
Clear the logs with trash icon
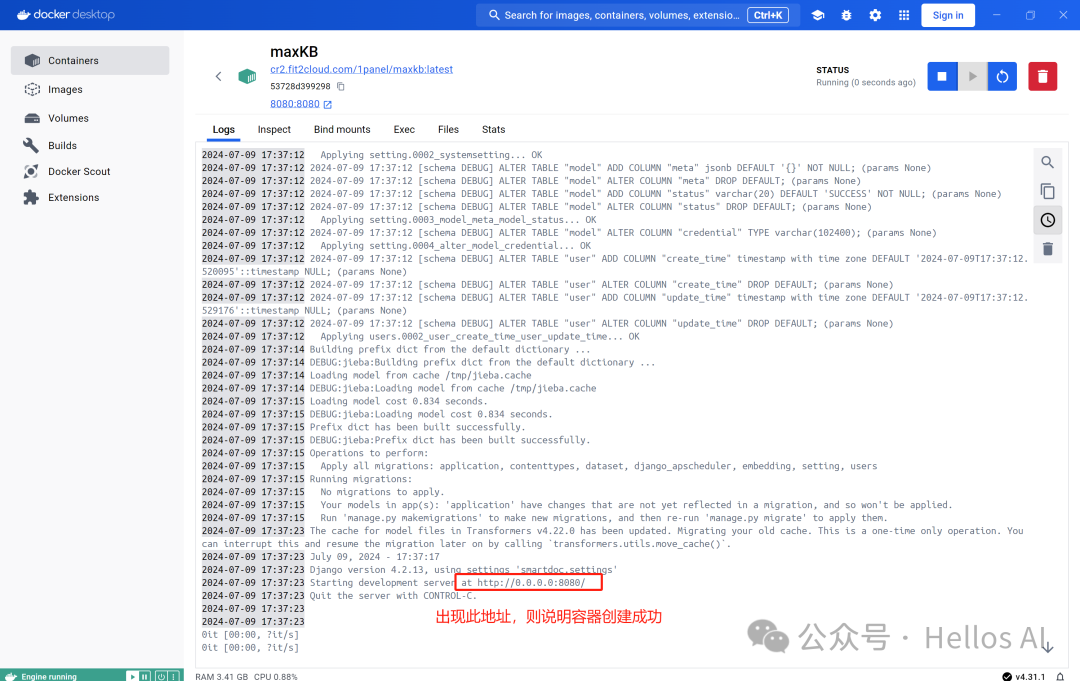click(1047, 249)
